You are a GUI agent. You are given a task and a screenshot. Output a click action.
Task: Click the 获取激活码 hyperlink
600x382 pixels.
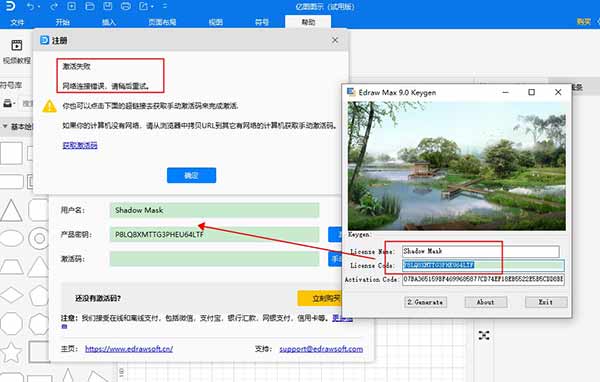coord(80,145)
